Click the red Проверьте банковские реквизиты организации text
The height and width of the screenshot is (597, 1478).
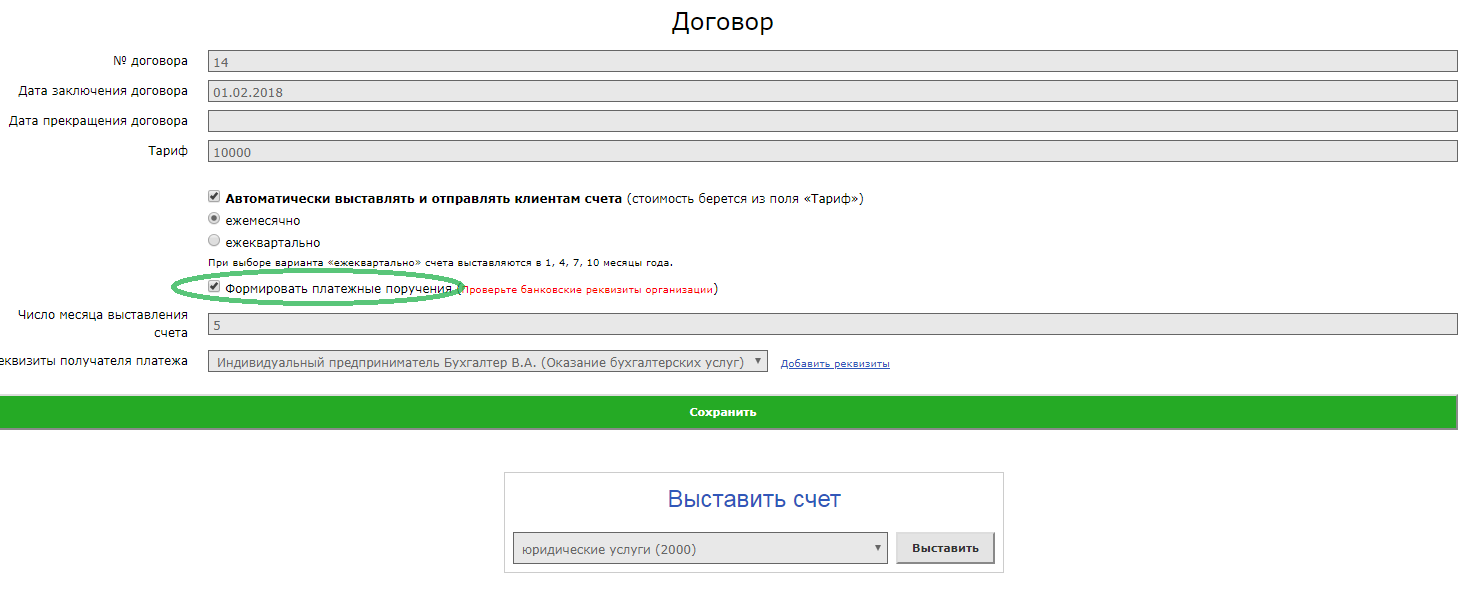pyautogui.click(x=587, y=290)
